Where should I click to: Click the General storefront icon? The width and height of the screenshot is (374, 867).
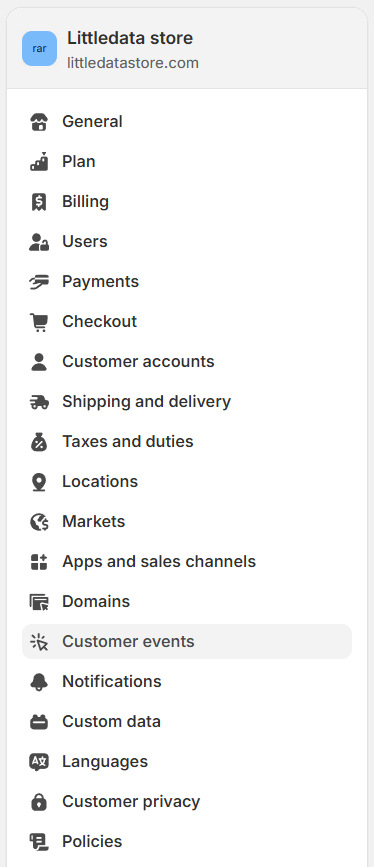(39, 122)
